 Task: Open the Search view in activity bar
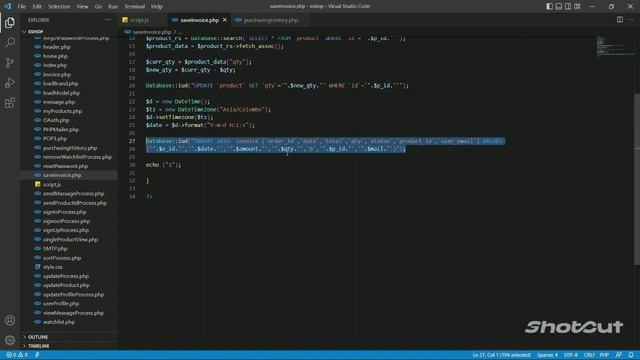tap(10, 42)
